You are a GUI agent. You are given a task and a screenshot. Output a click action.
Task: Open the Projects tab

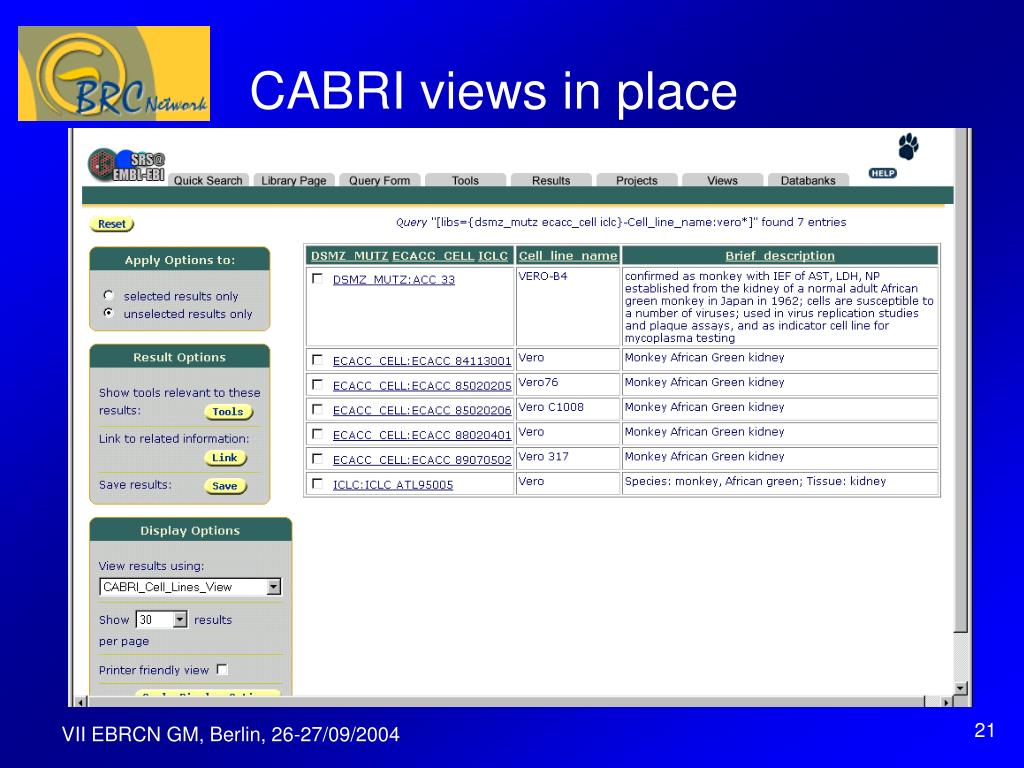coord(637,180)
